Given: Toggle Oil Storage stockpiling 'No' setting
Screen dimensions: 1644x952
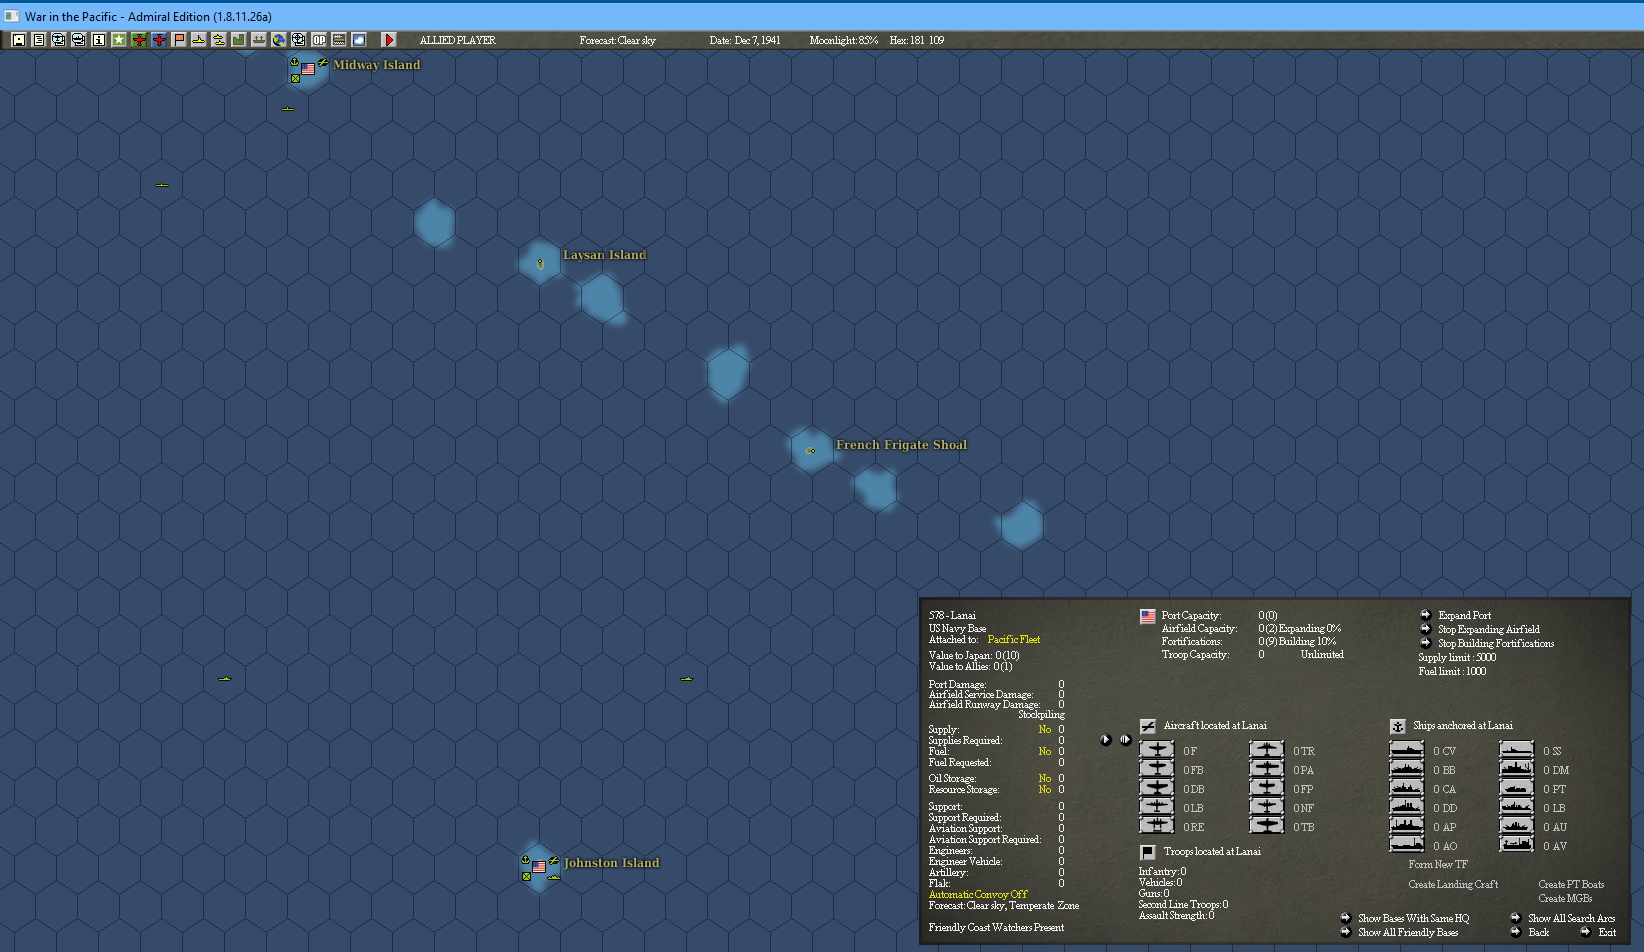Looking at the screenshot, I should pyautogui.click(x=1045, y=778).
